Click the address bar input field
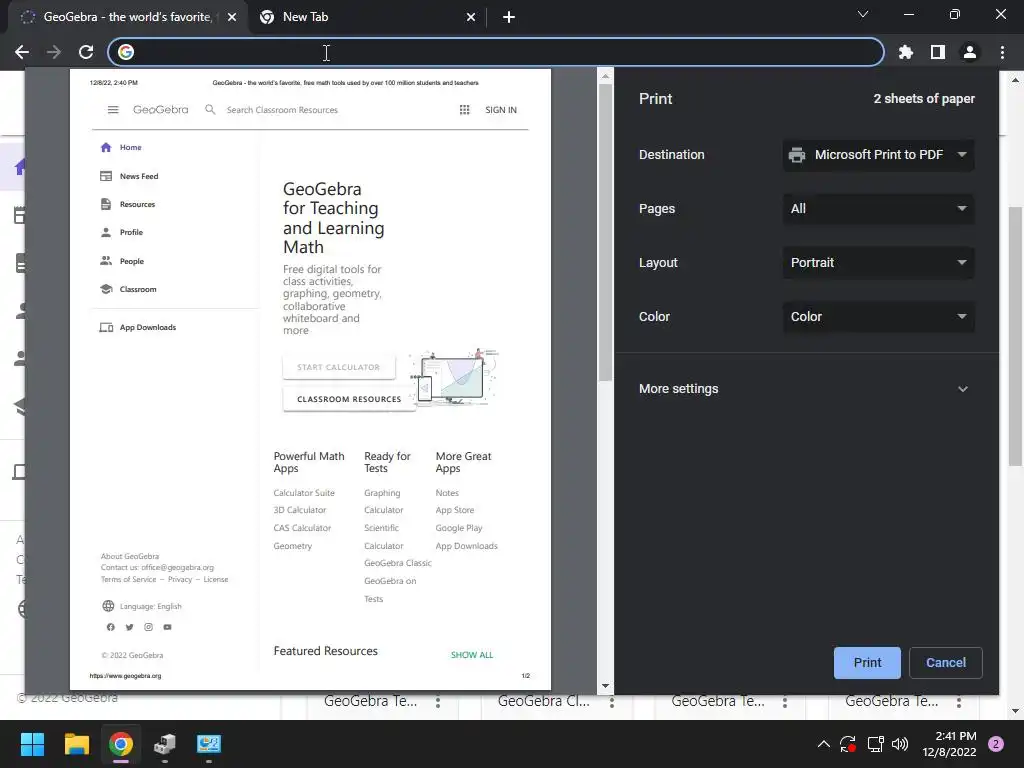 (x=496, y=52)
